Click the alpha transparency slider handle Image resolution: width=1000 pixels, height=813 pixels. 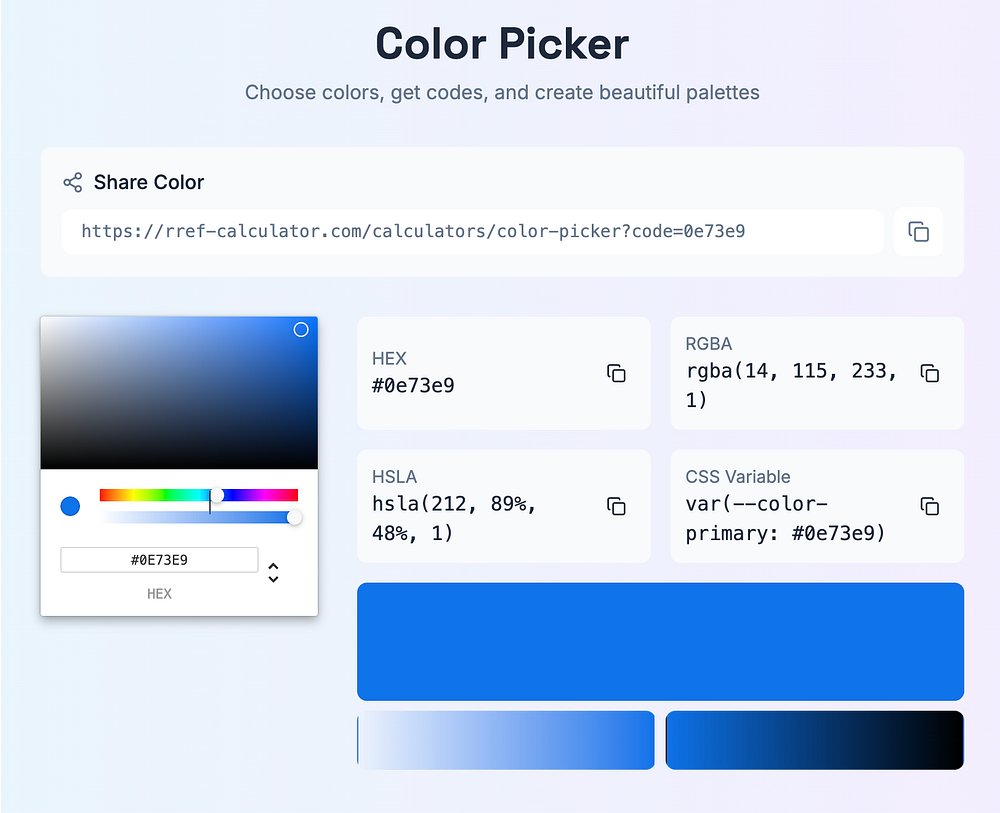click(294, 517)
